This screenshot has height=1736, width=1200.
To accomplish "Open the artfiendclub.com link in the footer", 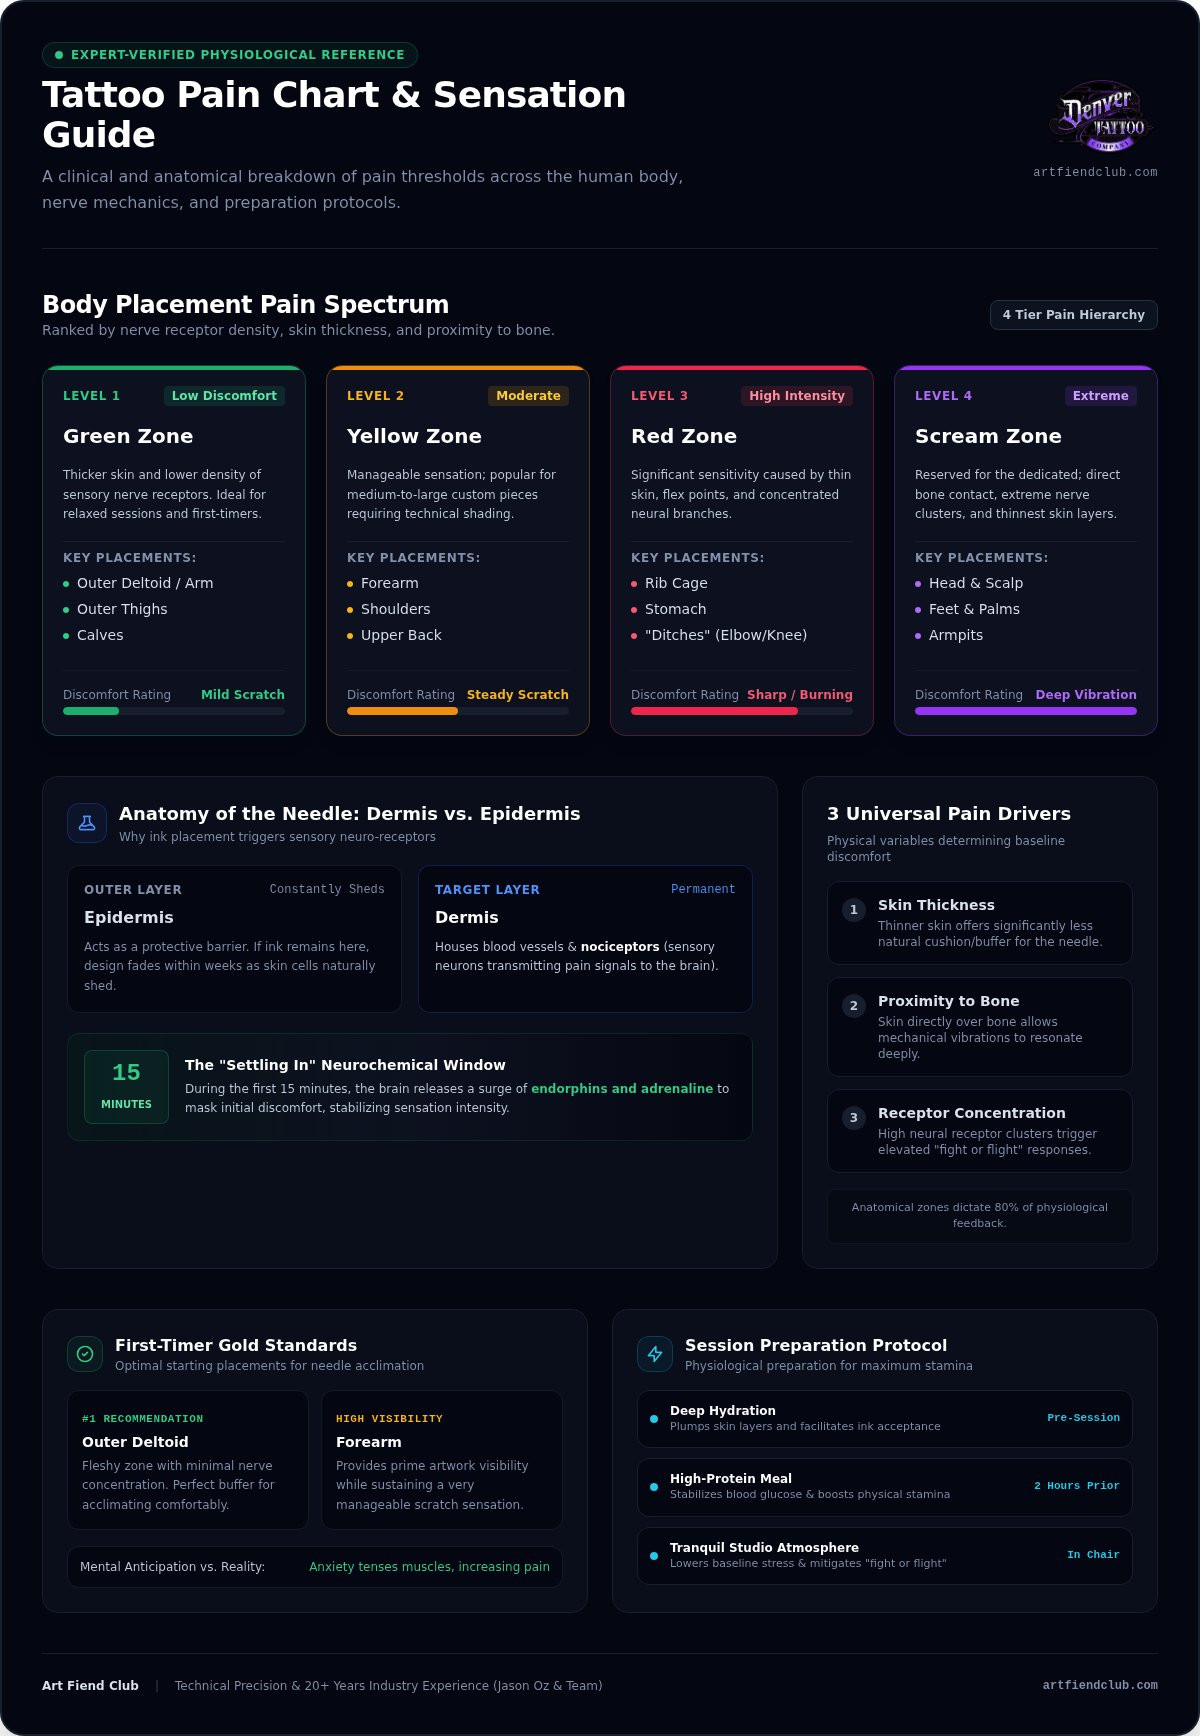I will pos(1100,1685).
